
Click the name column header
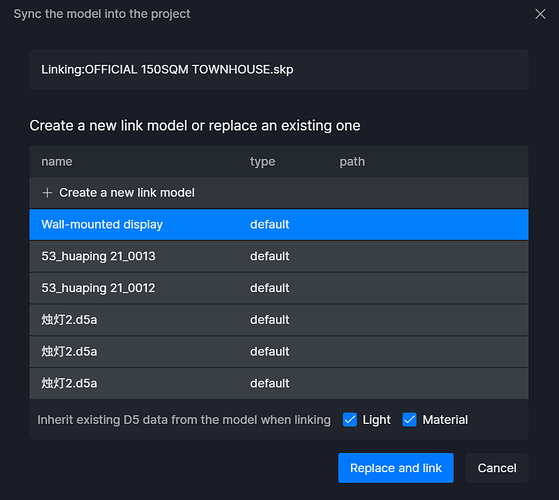pos(57,161)
